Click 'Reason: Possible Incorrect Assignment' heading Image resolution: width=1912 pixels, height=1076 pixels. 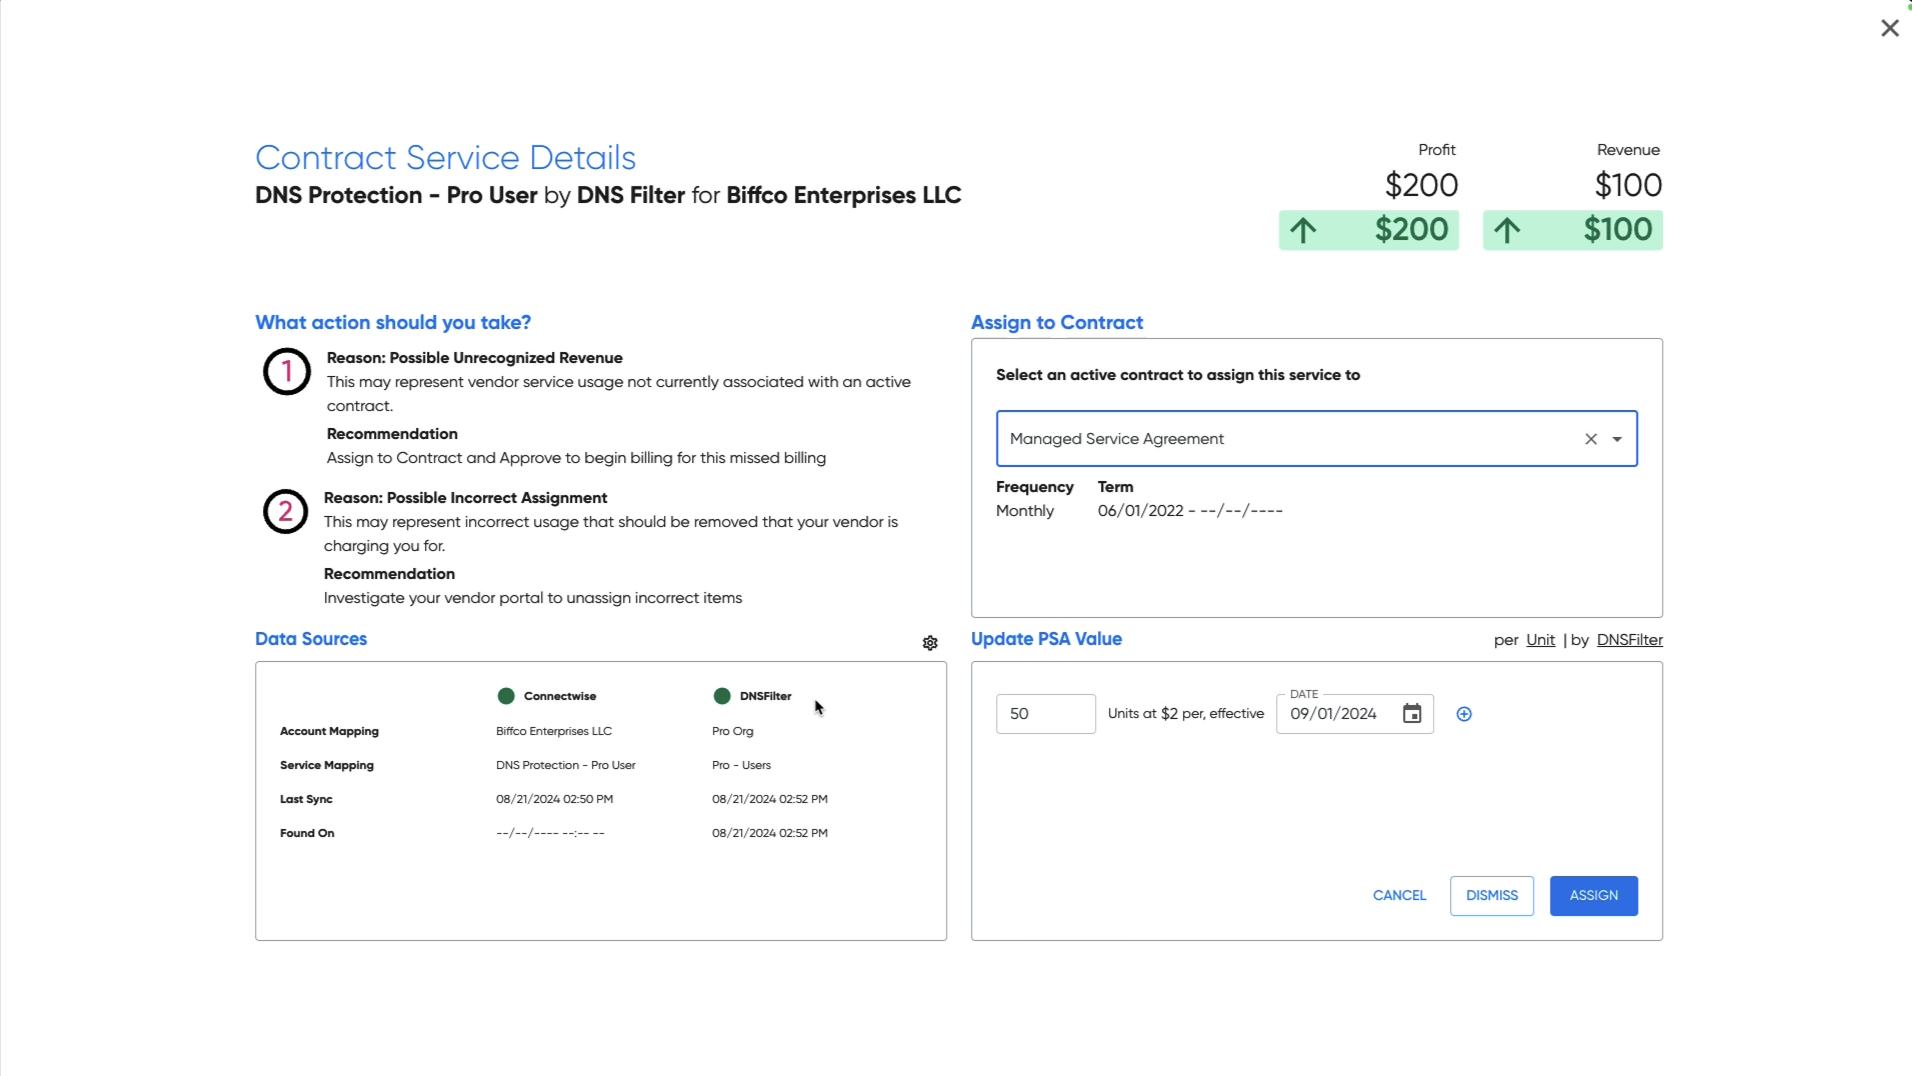pyautogui.click(x=465, y=498)
